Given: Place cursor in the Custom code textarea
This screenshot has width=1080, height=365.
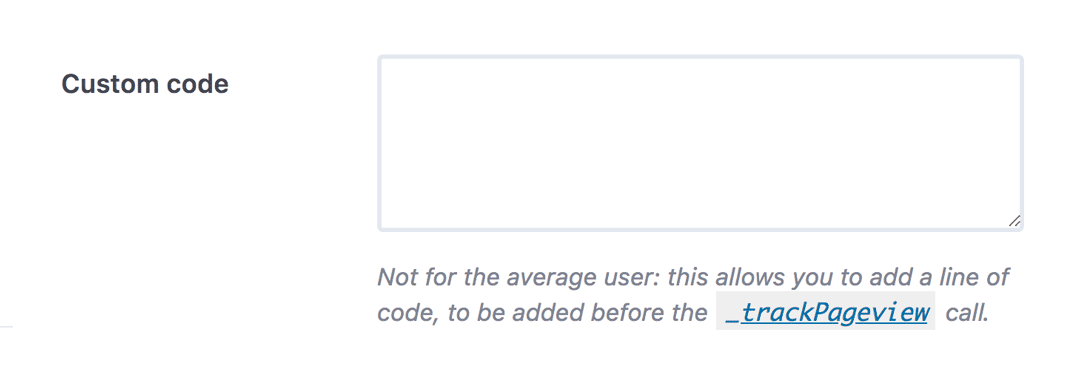Looking at the screenshot, I should tap(700, 143).
